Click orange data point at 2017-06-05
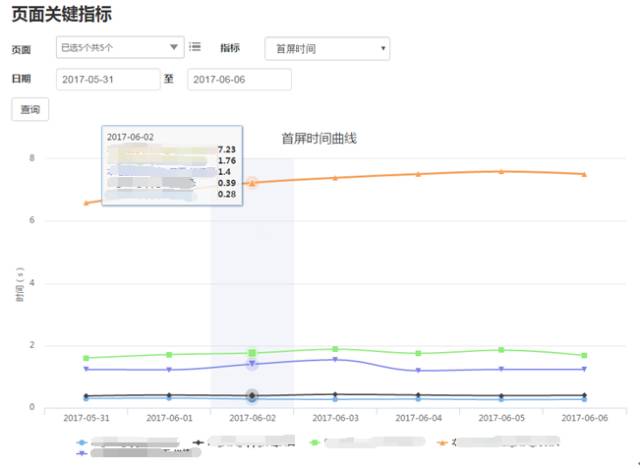This screenshot has width=640, height=469. 501,171
